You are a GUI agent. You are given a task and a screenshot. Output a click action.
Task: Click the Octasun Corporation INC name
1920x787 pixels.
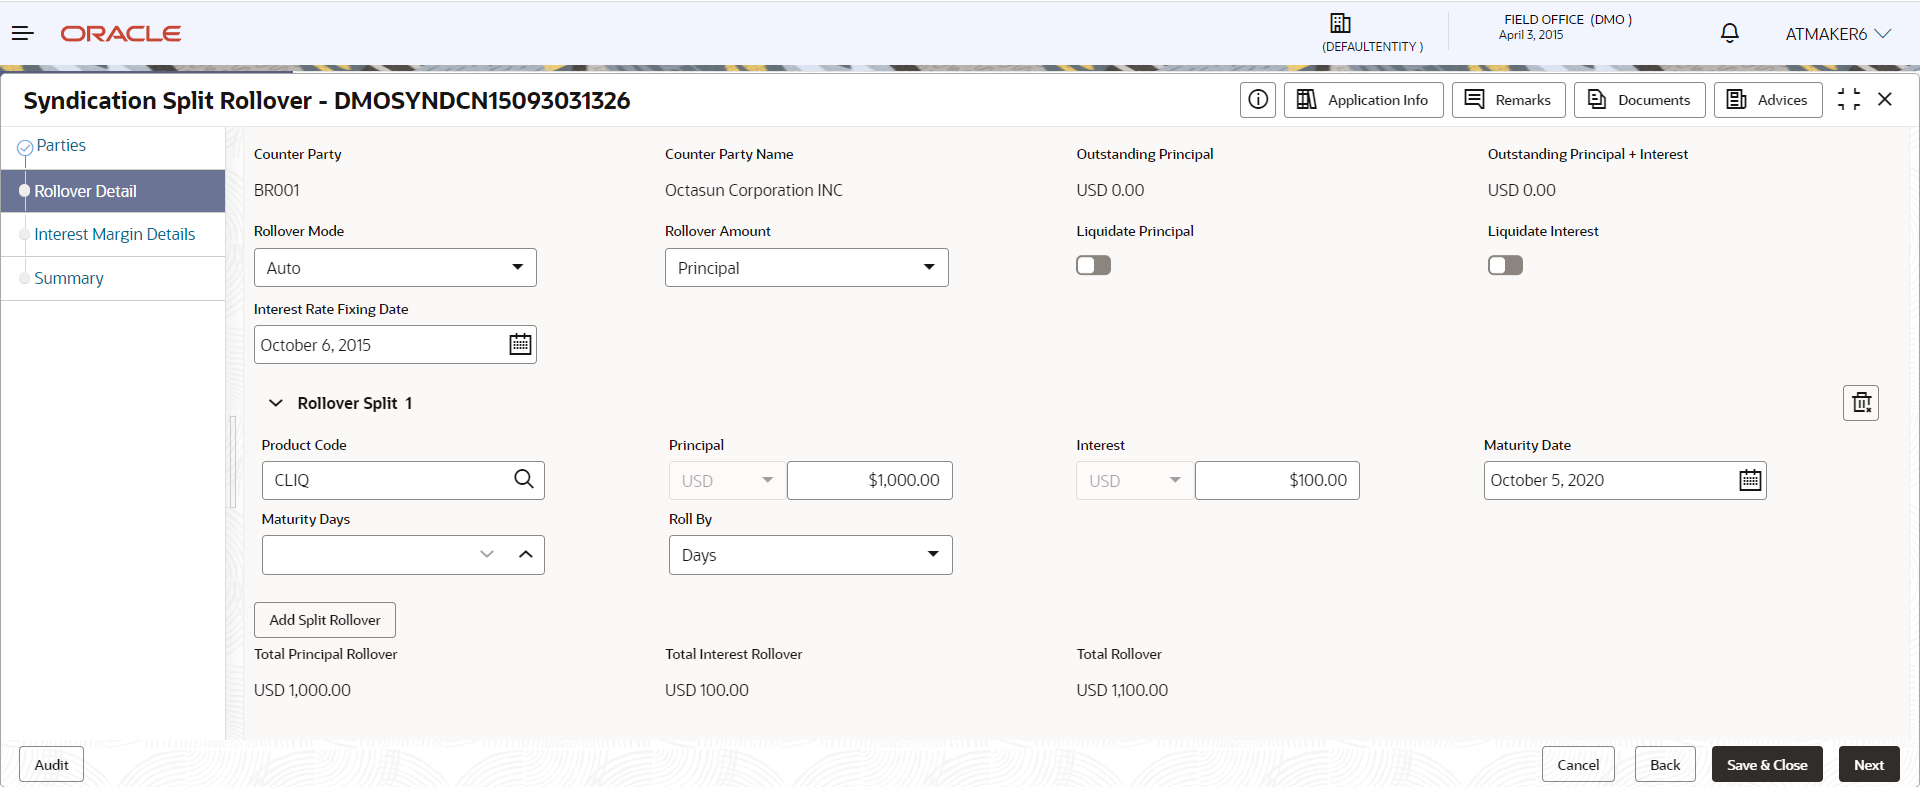(x=754, y=190)
